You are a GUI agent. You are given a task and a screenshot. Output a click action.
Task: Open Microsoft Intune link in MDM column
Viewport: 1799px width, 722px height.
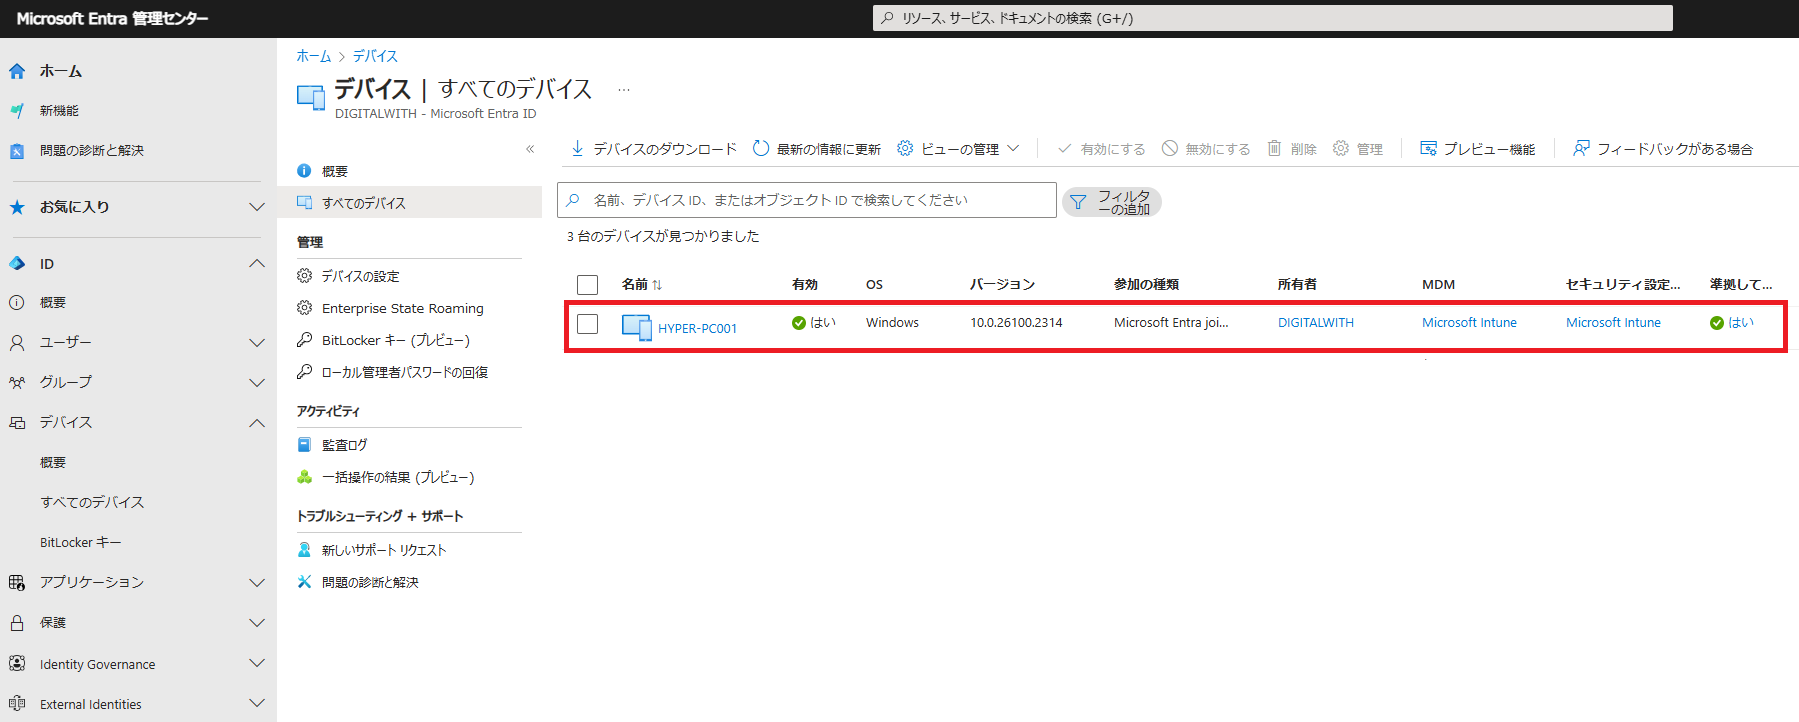tap(1469, 323)
